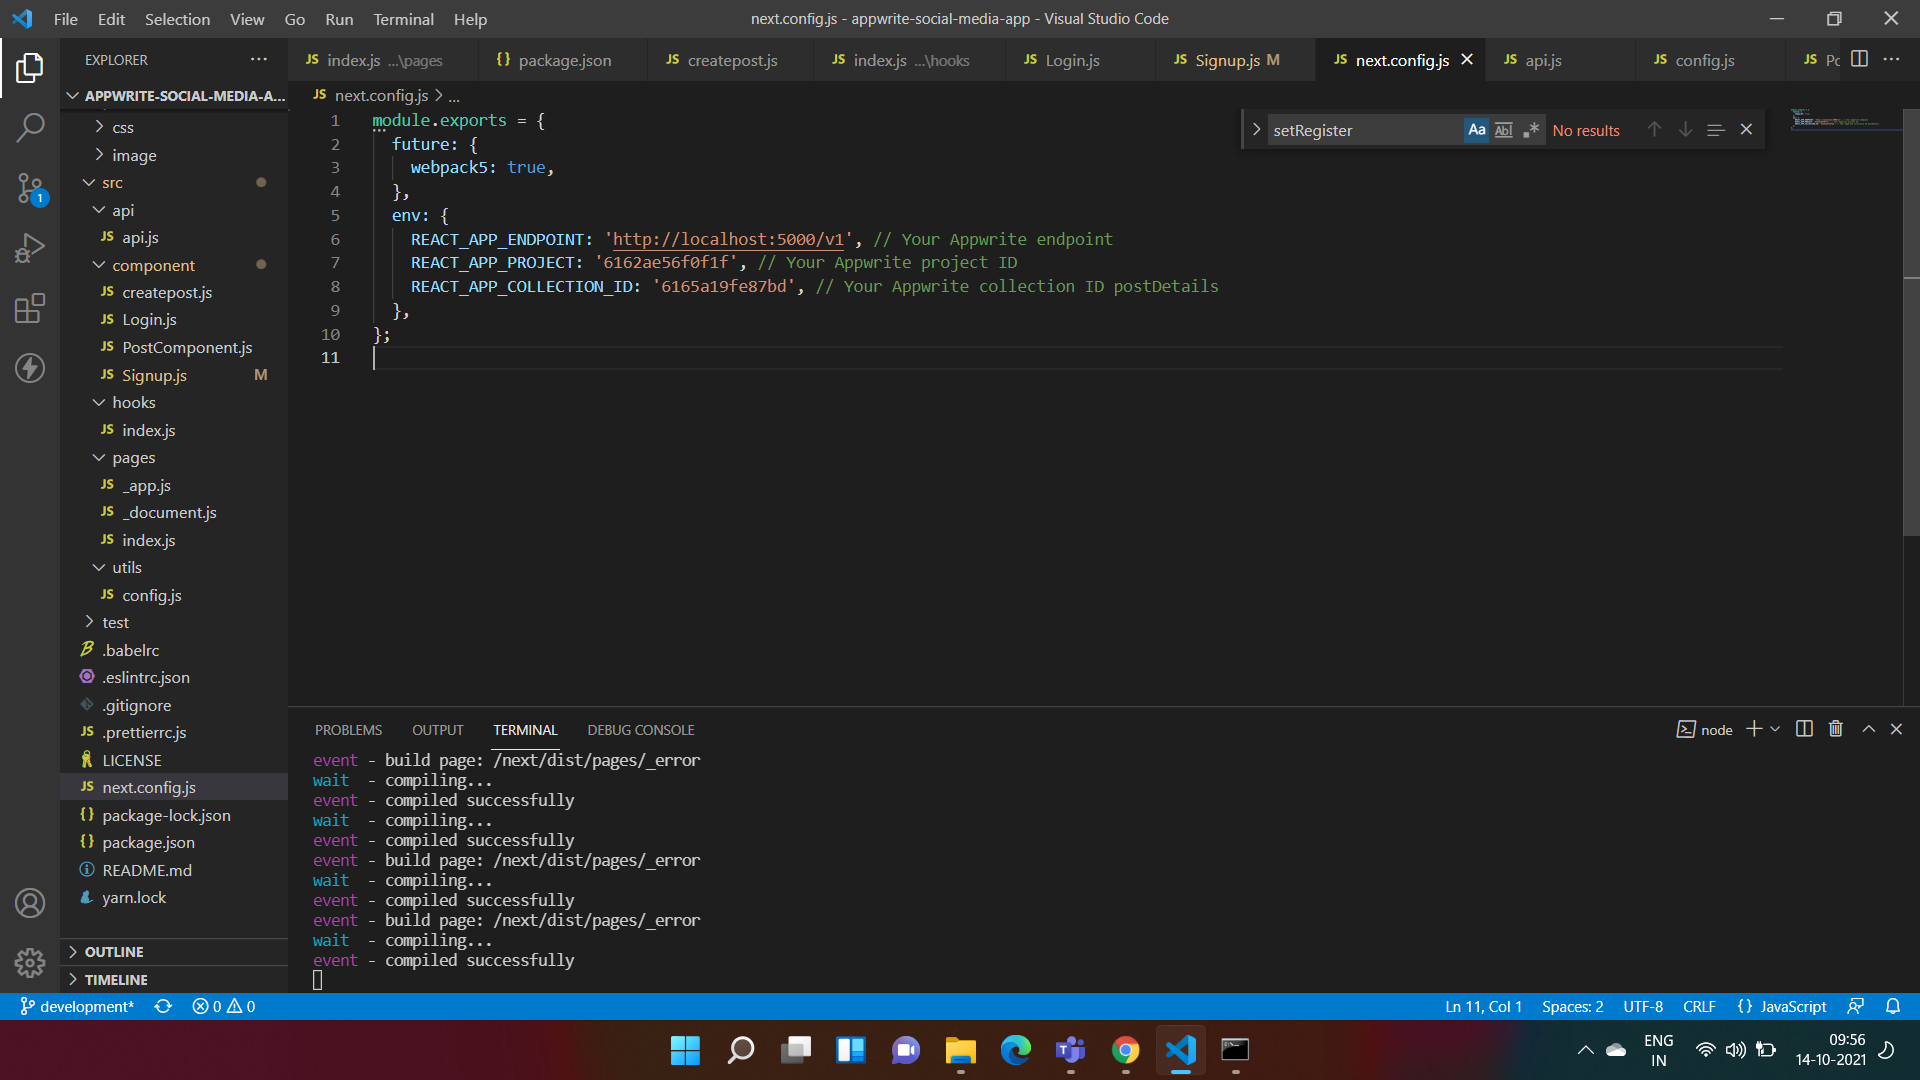Change the UTF-8 encoding
This screenshot has height=1080, width=1920.
pyautogui.click(x=1643, y=1006)
